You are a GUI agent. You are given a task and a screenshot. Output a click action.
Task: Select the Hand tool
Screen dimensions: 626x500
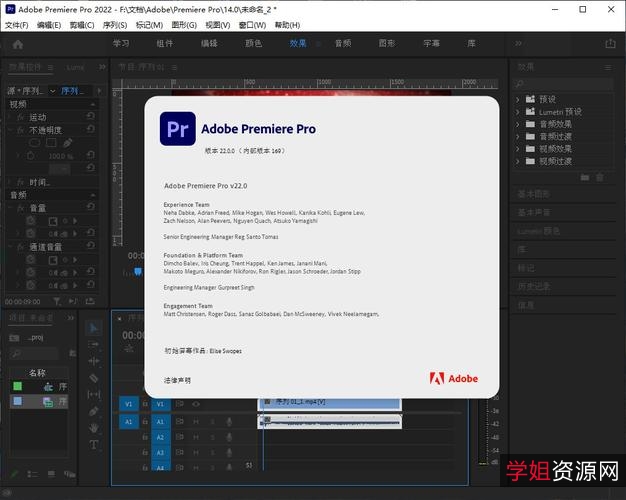tap(94, 428)
